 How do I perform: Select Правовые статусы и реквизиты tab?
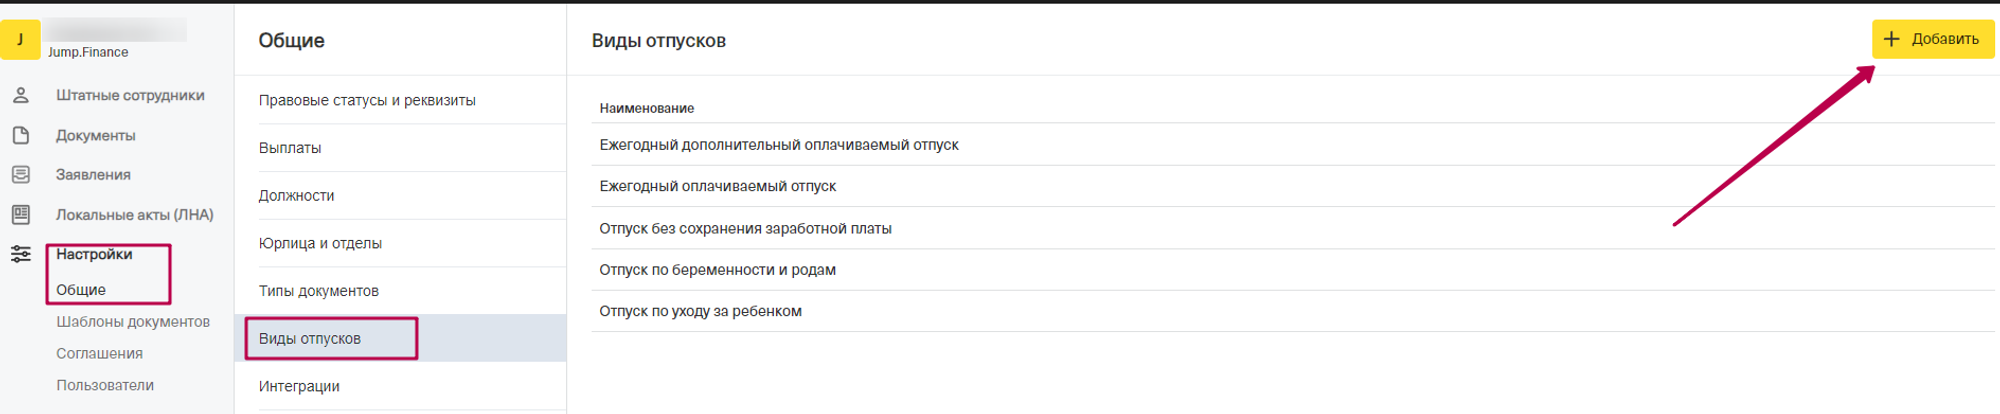[x=367, y=100]
